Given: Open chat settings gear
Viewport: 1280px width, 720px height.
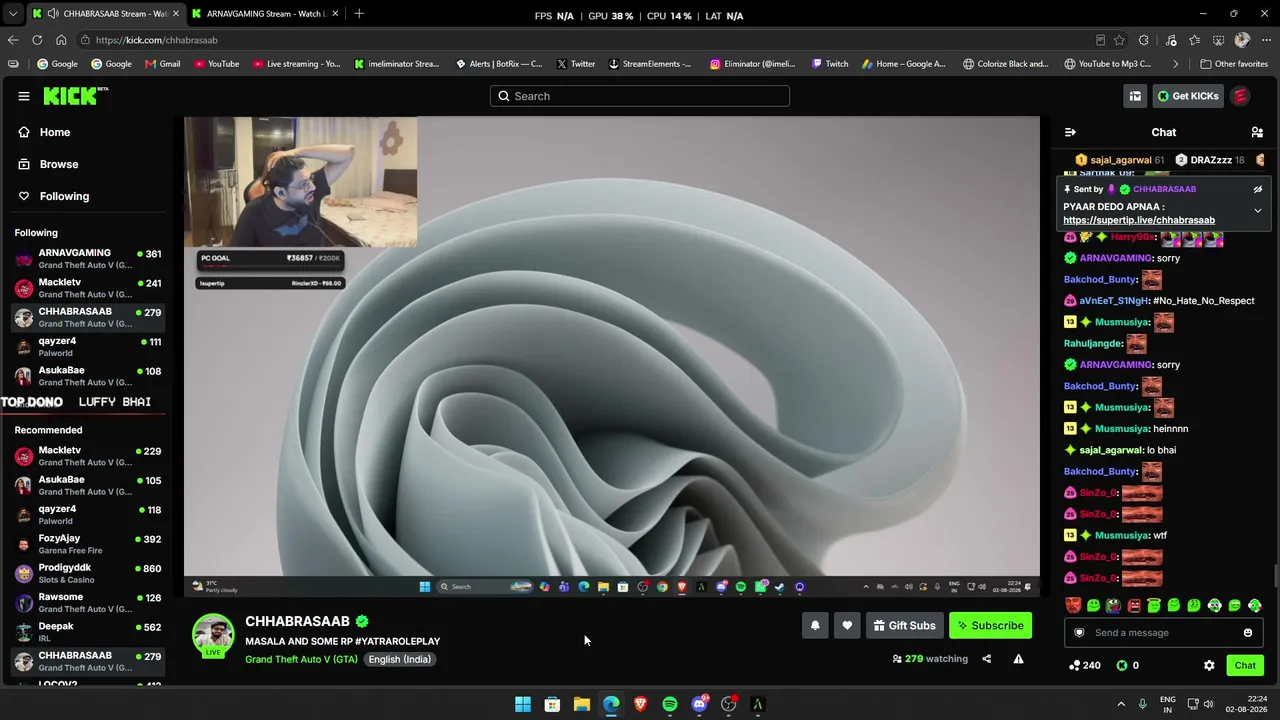Looking at the screenshot, I should tap(1209, 666).
